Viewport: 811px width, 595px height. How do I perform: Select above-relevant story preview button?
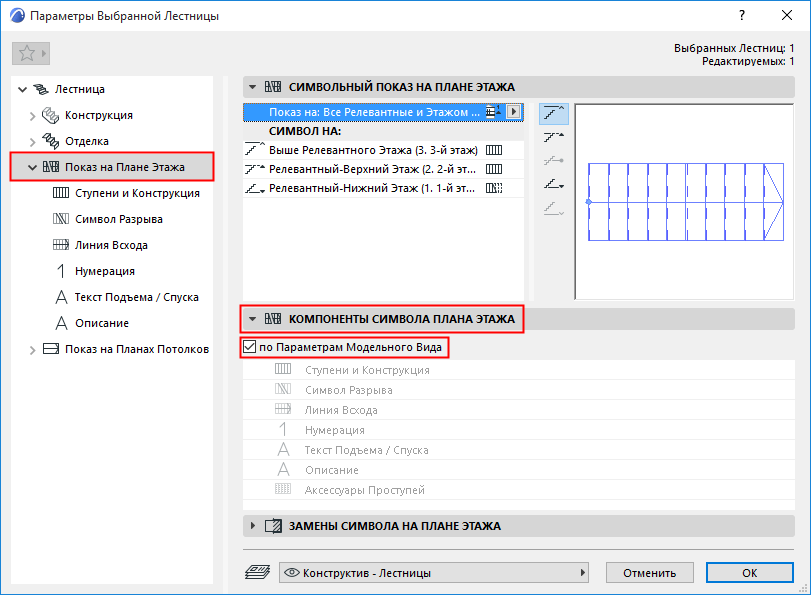coord(553,113)
